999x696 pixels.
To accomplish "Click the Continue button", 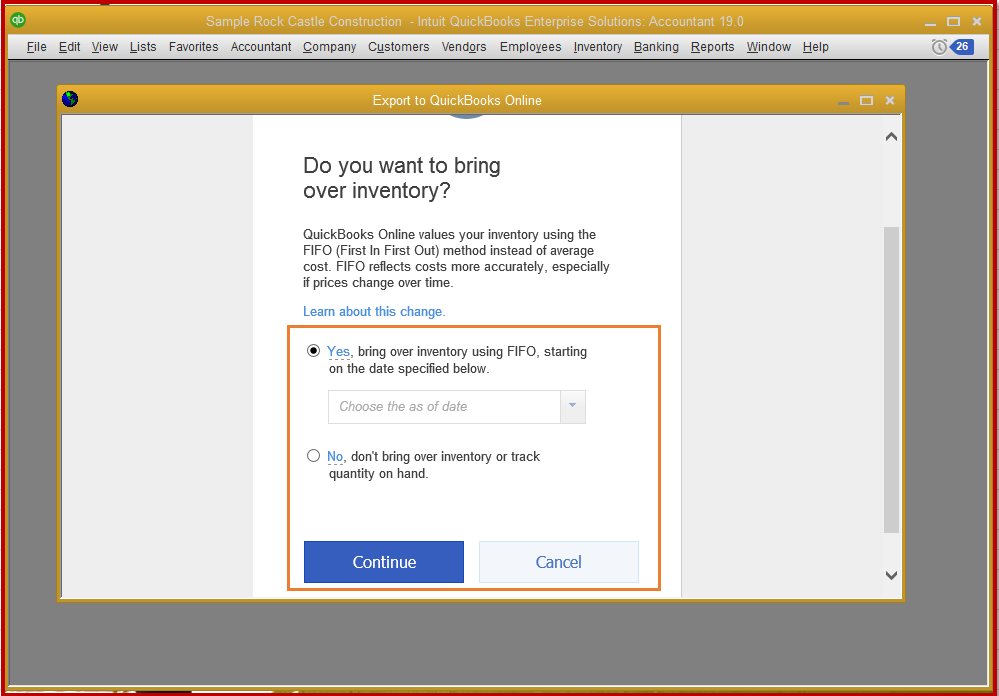I will pos(384,562).
